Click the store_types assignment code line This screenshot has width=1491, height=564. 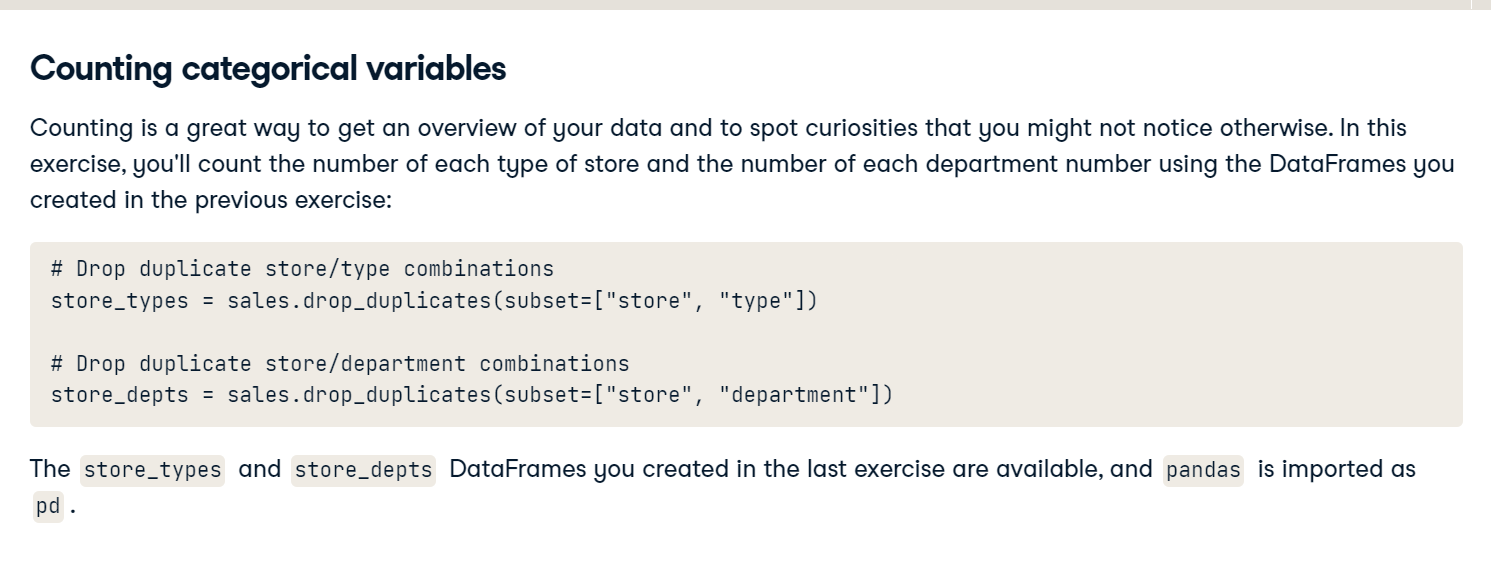pyautogui.click(x=434, y=300)
